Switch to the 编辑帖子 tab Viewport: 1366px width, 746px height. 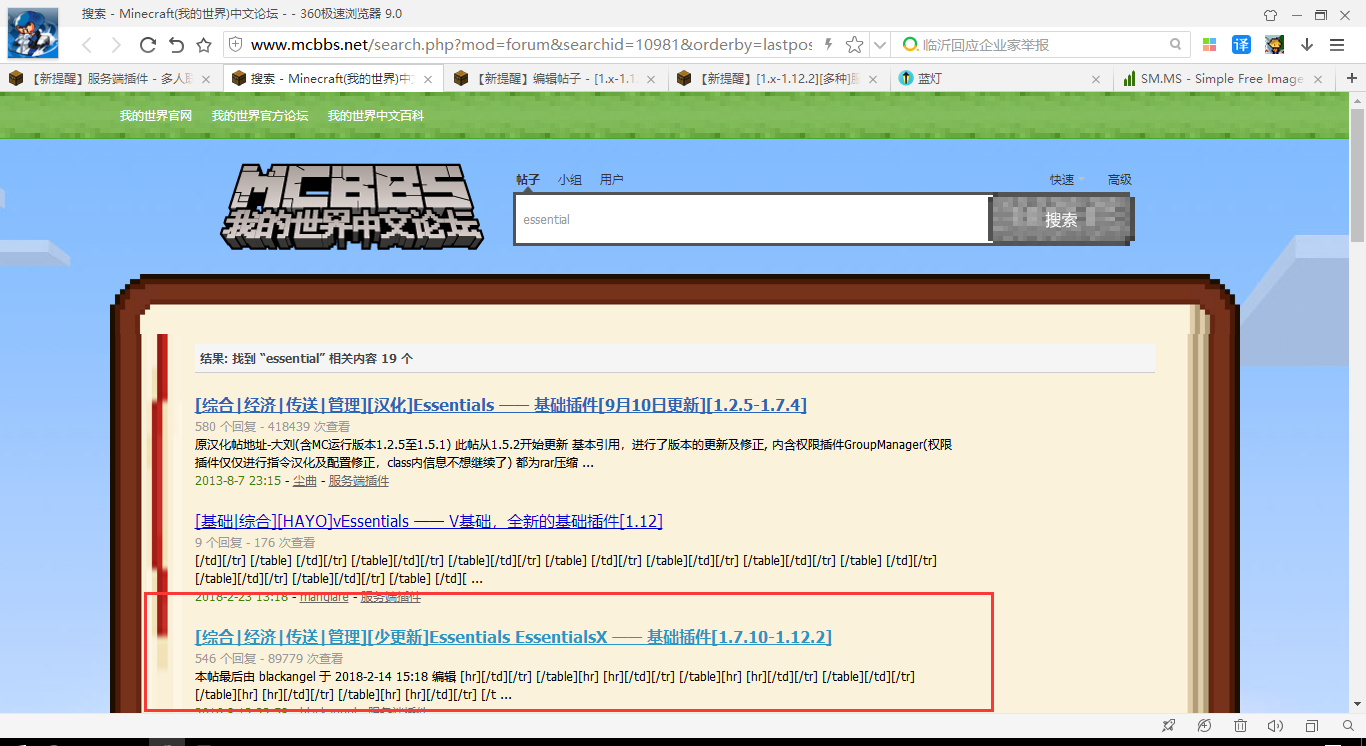tap(557, 79)
